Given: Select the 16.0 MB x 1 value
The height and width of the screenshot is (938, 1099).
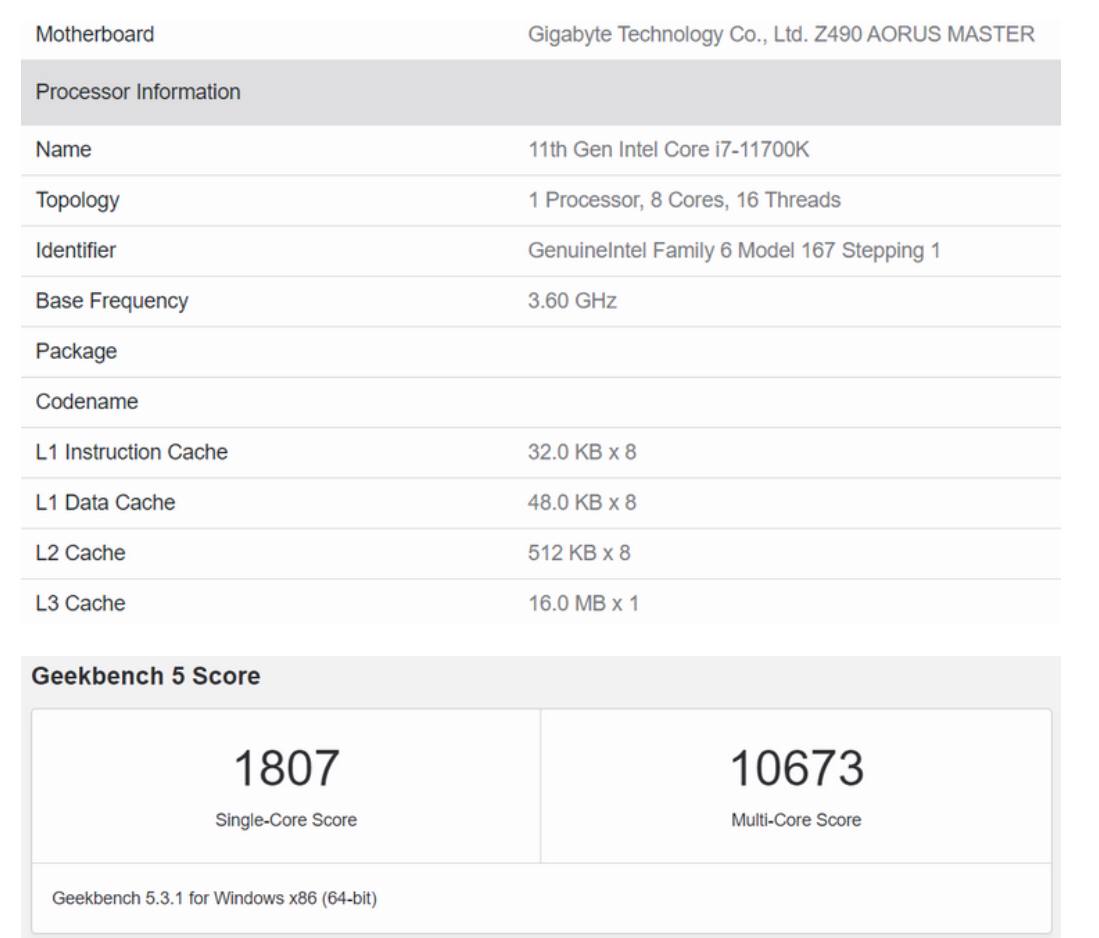Looking at the screenshot, I should (583, 604).
